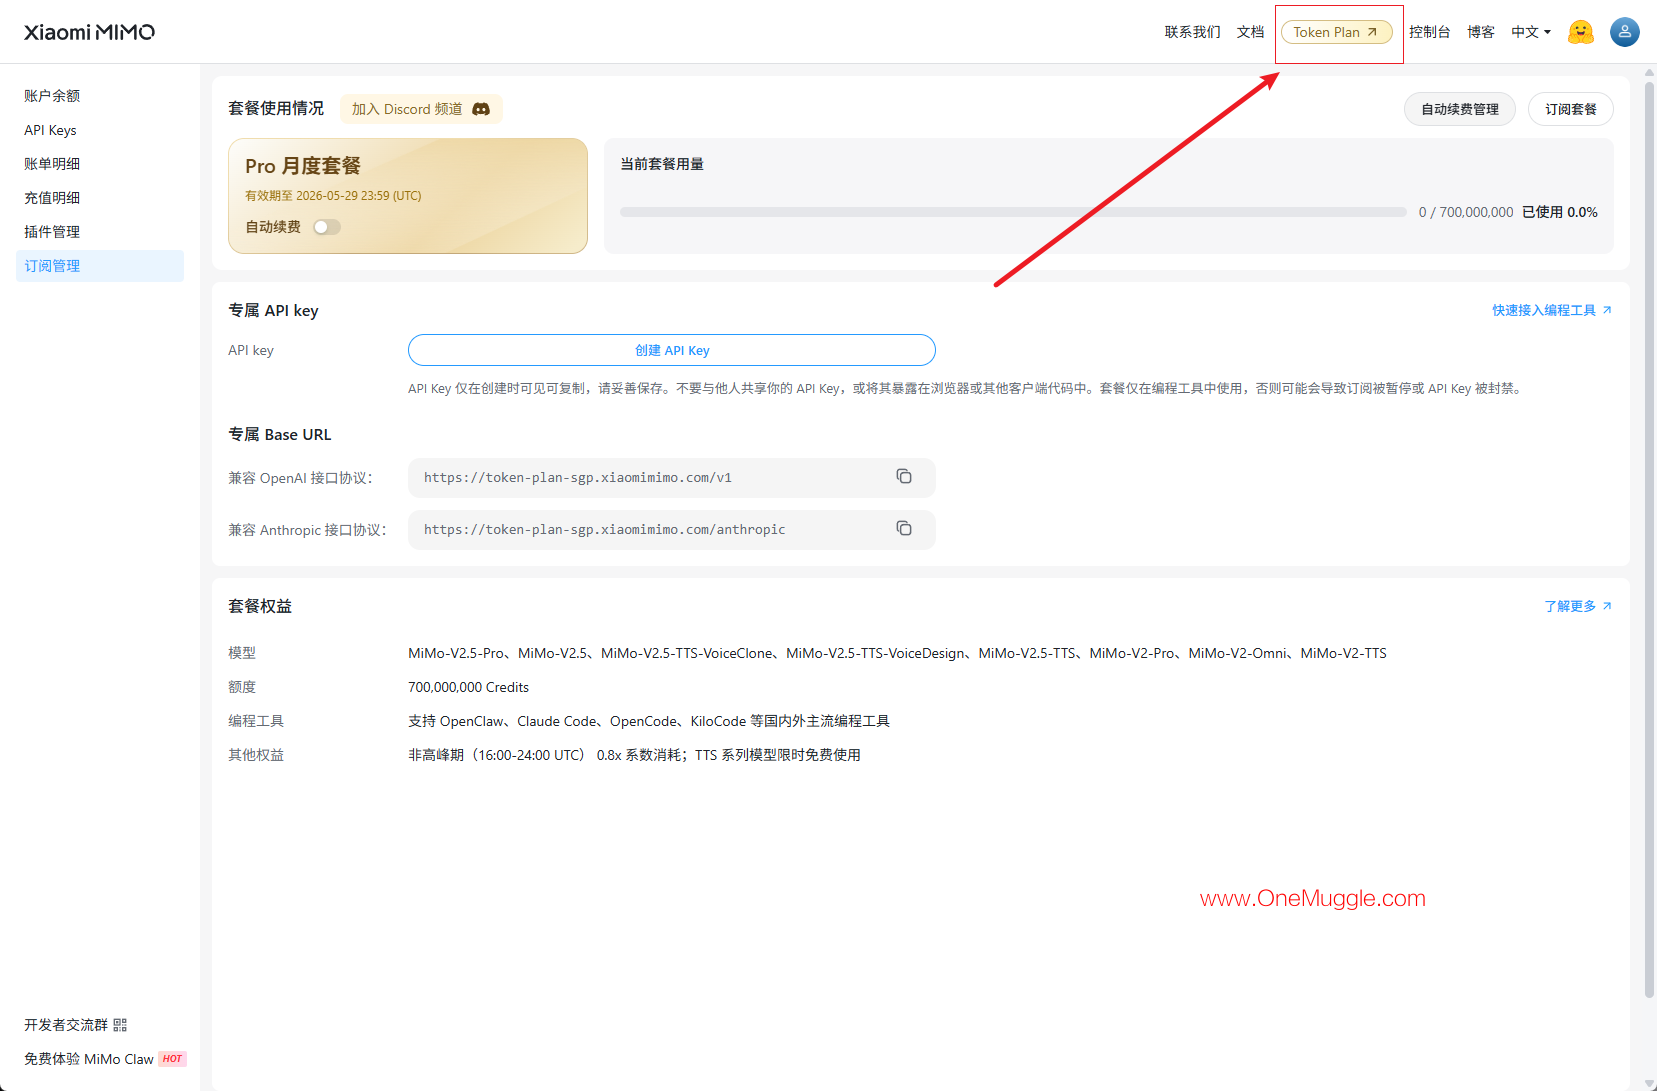Click the 兼容 Anthropic 接口协议 label
Screen dimensions: 1657x1091
(307, 530)
